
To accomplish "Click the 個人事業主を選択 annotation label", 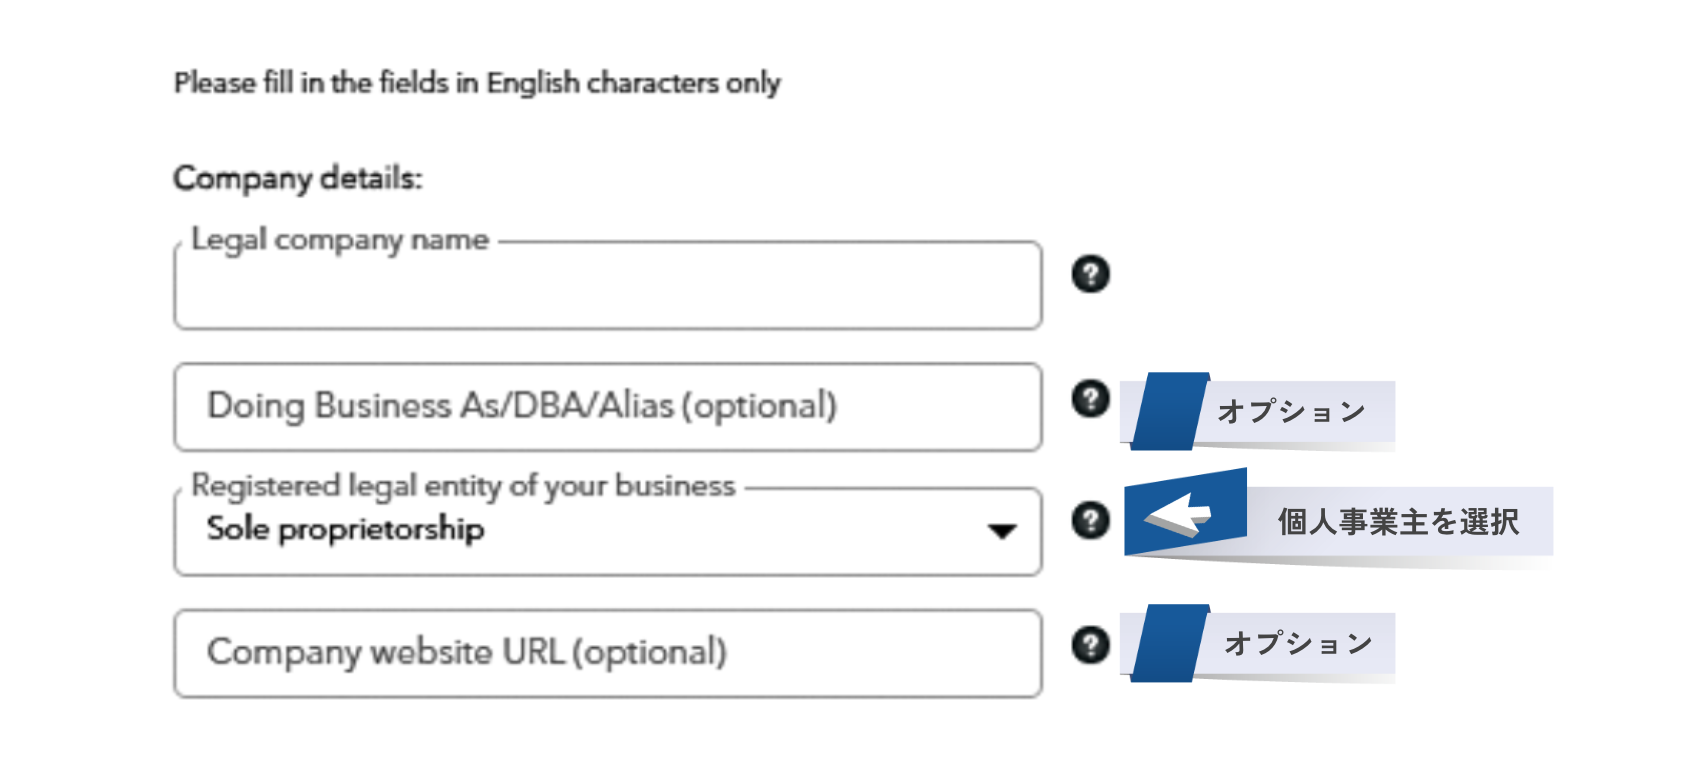I will click(1398, 521).
